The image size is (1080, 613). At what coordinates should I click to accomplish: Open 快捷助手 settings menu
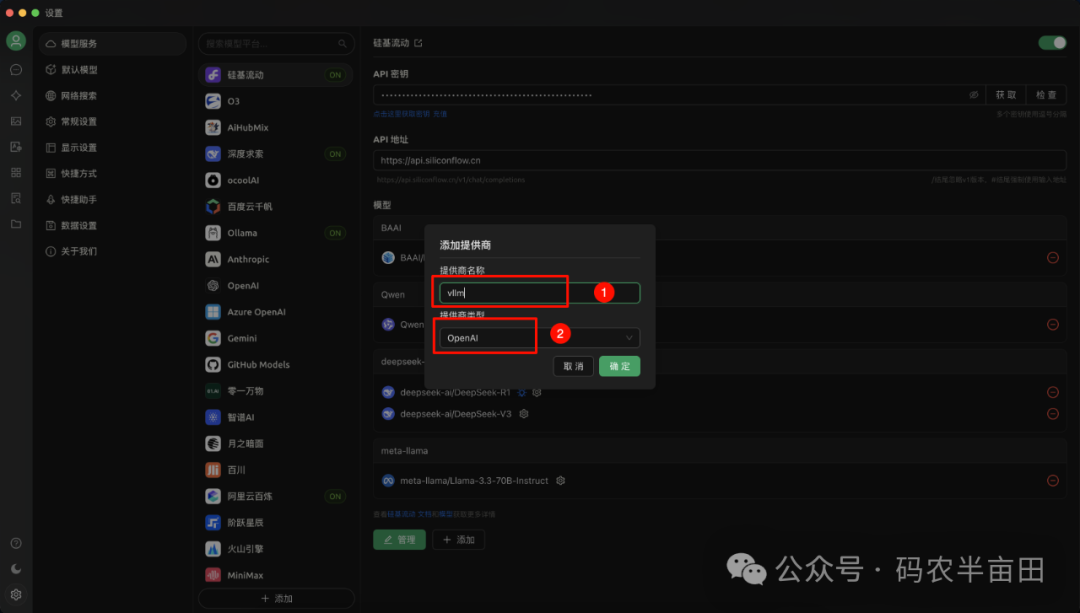(112, 200)
